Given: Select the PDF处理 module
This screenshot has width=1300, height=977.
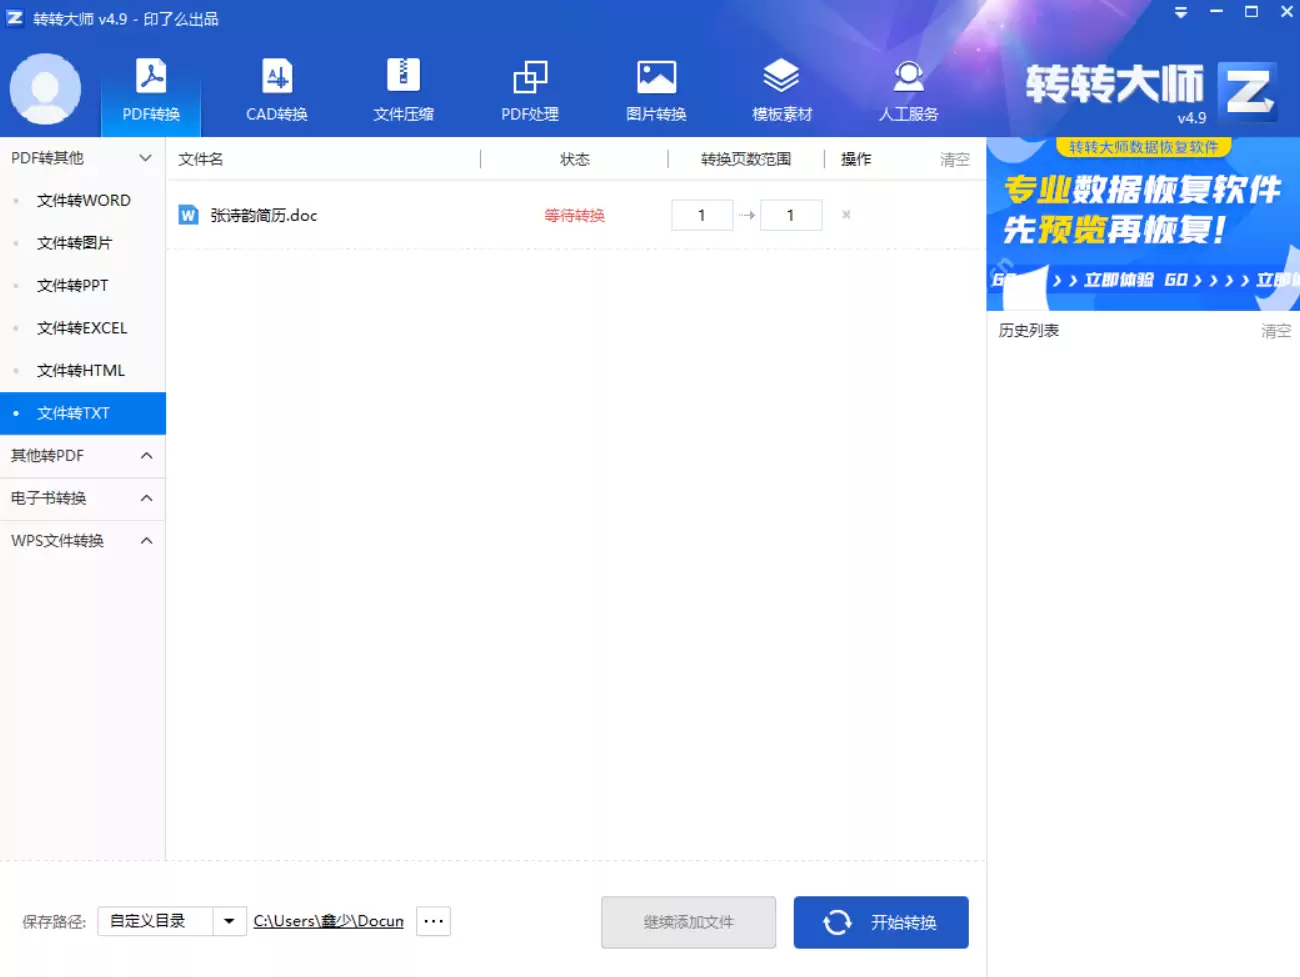Looking at the screenshot, I should click(x=529, y=90).
